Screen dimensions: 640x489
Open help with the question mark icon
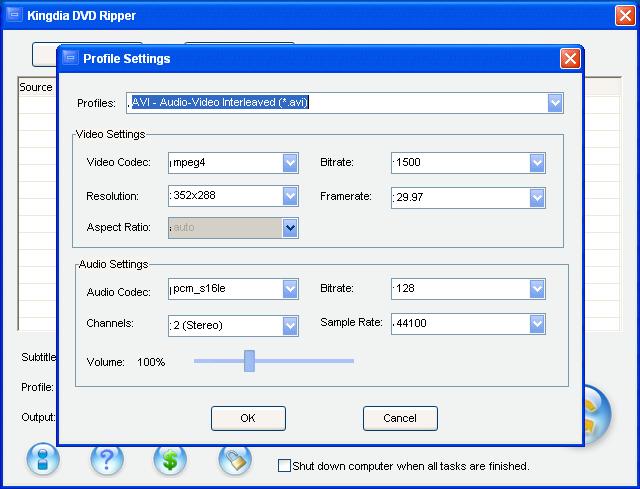107,460
